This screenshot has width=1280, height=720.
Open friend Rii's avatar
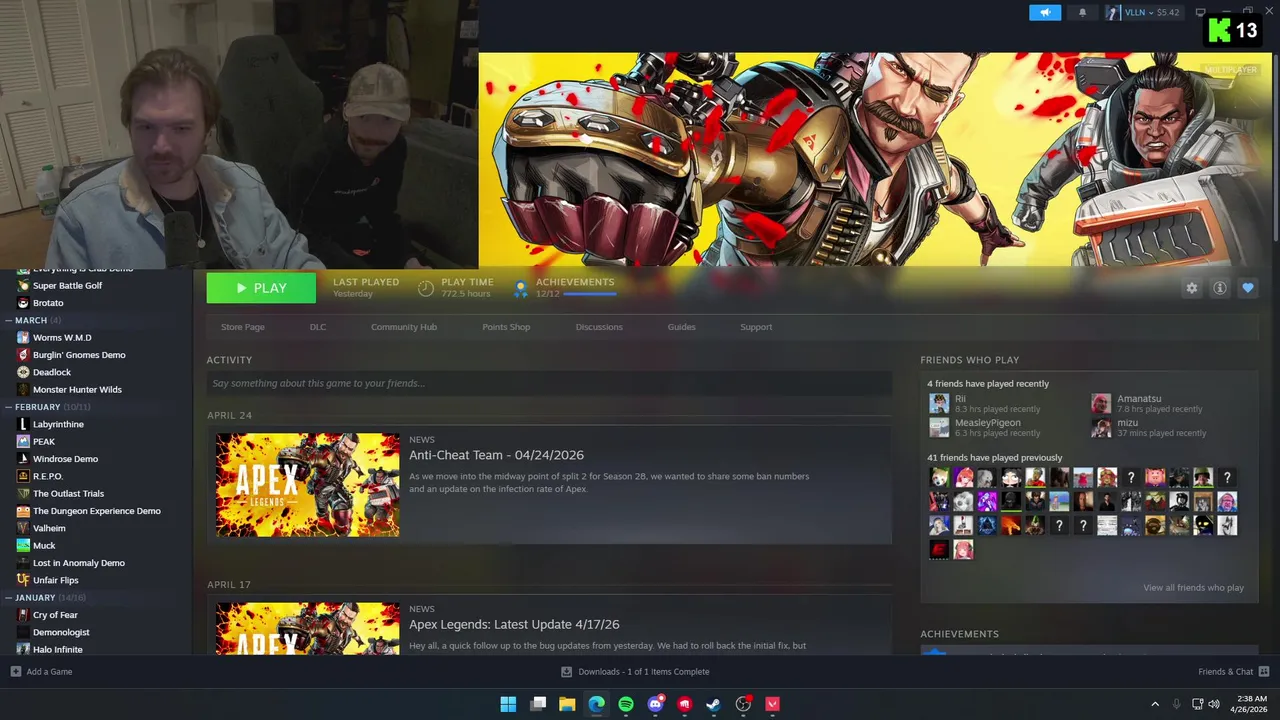click(939, 403)
